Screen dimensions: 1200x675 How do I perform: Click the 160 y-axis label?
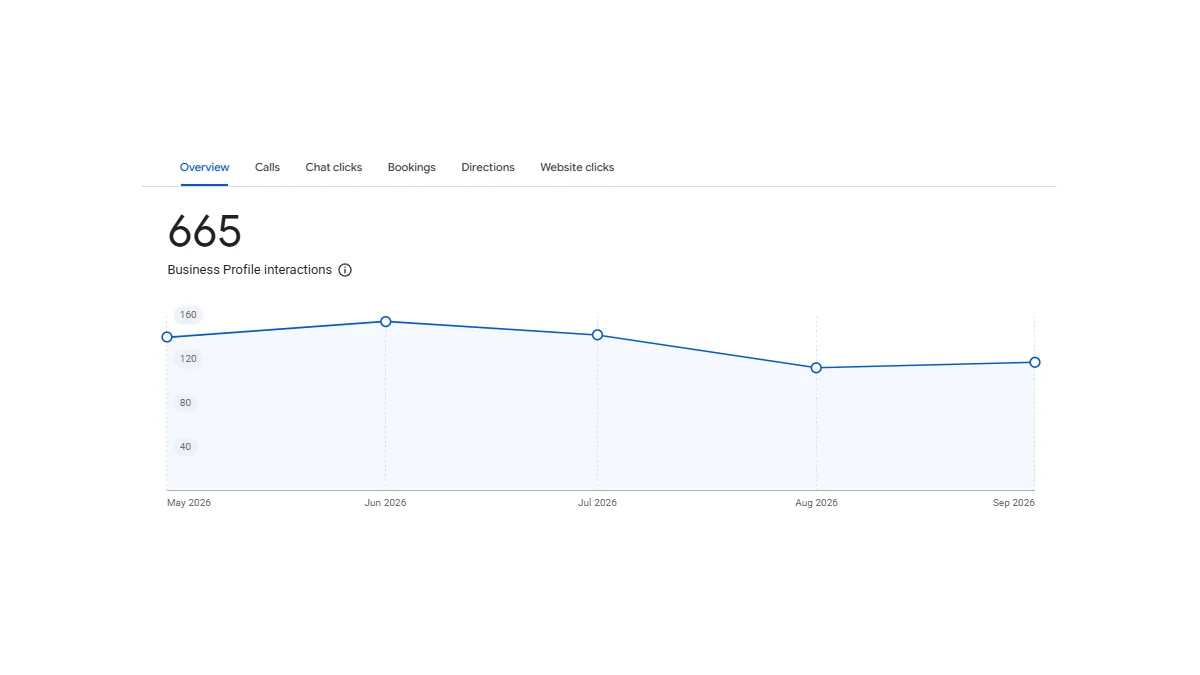pos(188,315)
